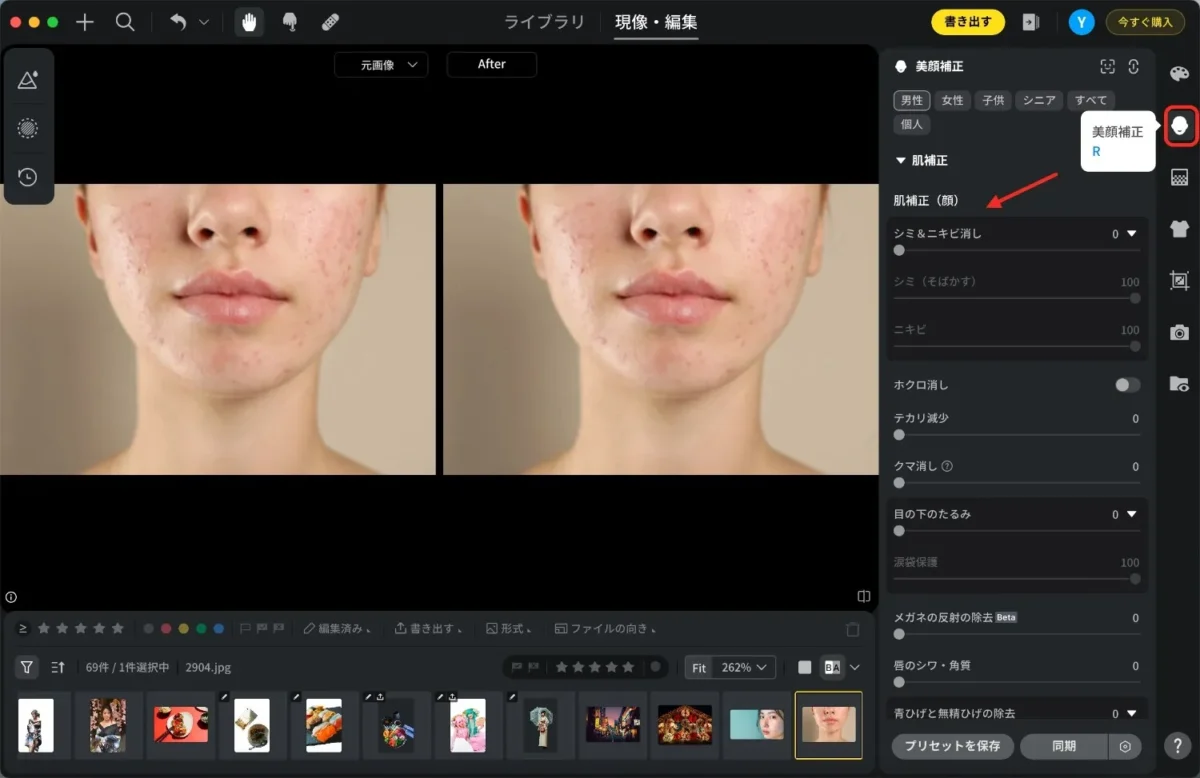Screen dimensions: 1200x778
Task: Open the ファイルの向き filter dropdown
Action: 606,629
